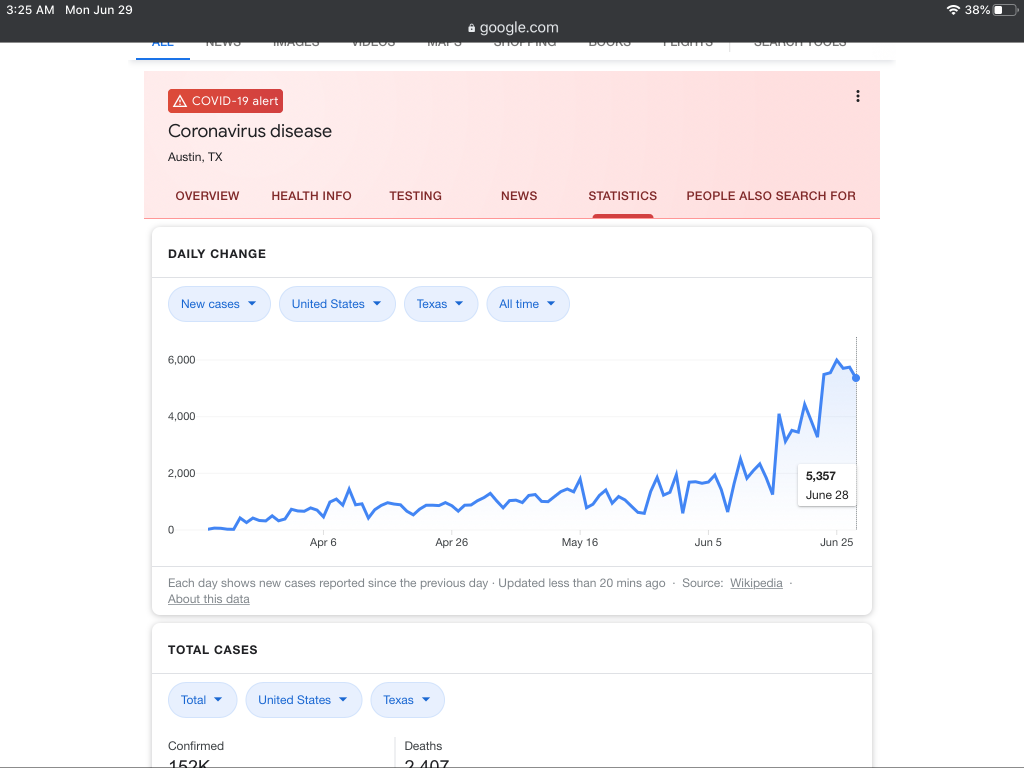Select the June 28 data point on chart

click(x=856, y=378)
